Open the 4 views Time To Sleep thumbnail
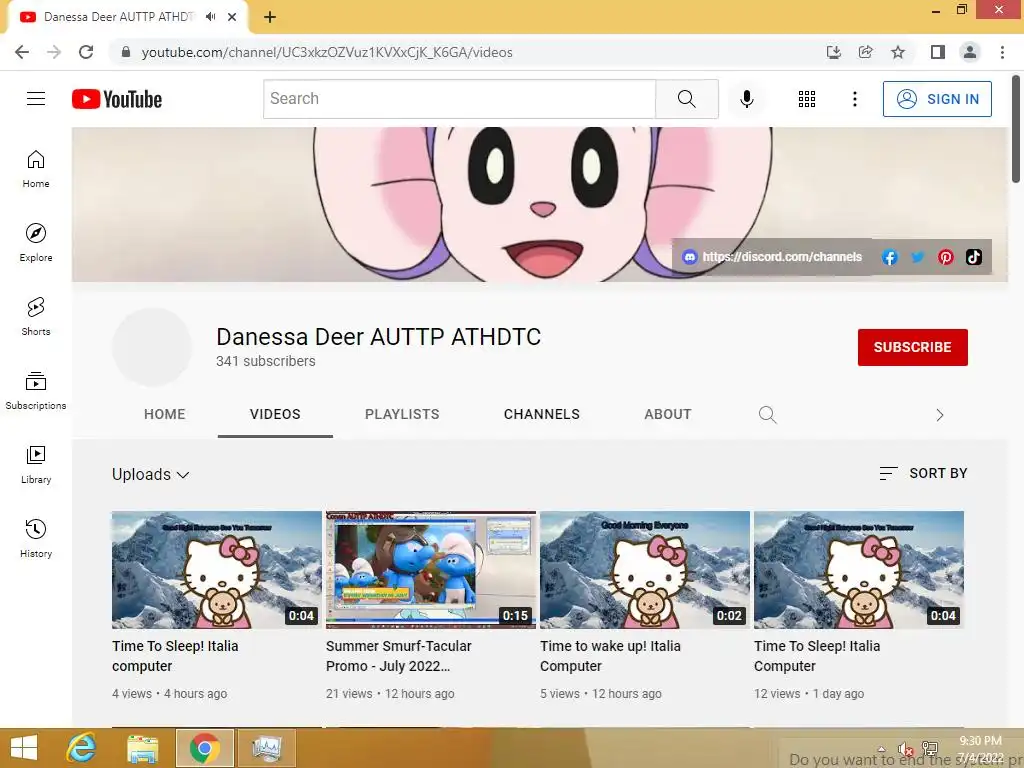1024x768 pixels. click(217, 569)
